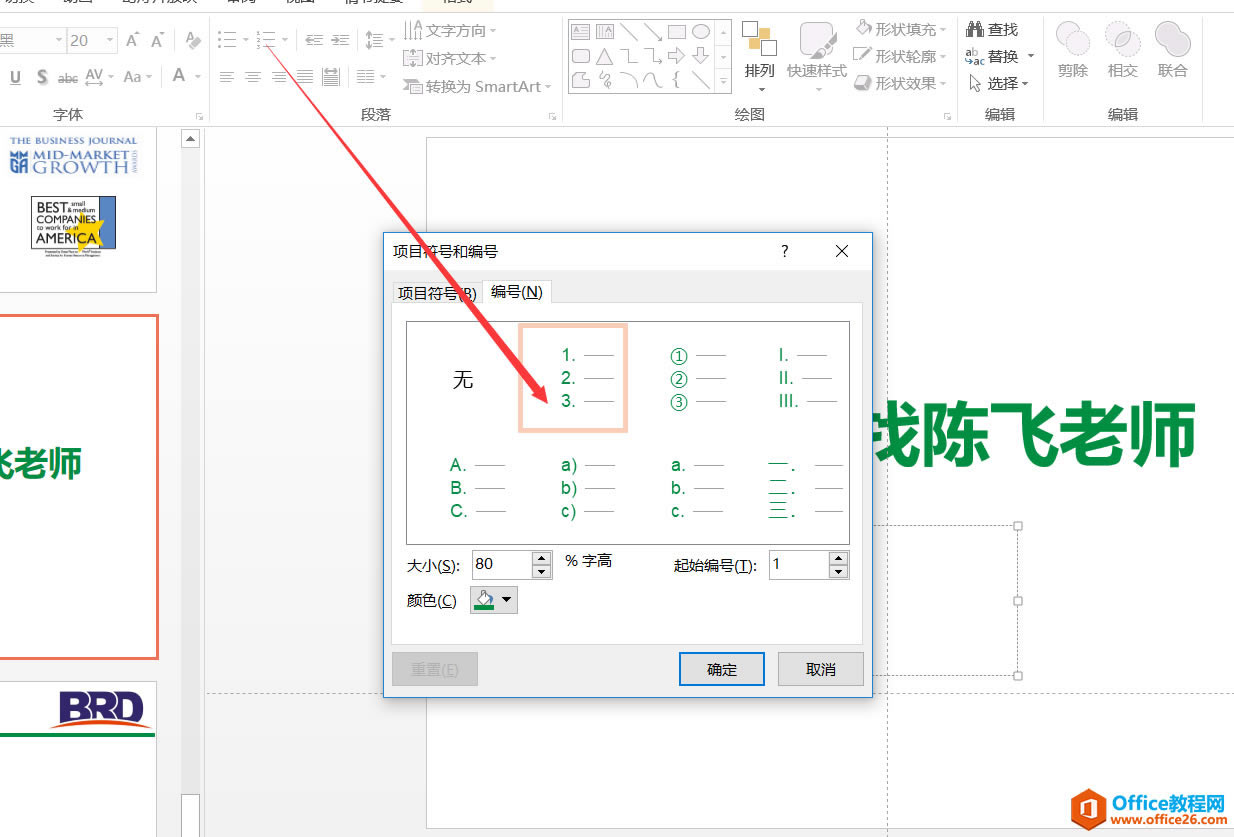Select the 1. 2. 3. numbering style

click(x=573, y=378)
